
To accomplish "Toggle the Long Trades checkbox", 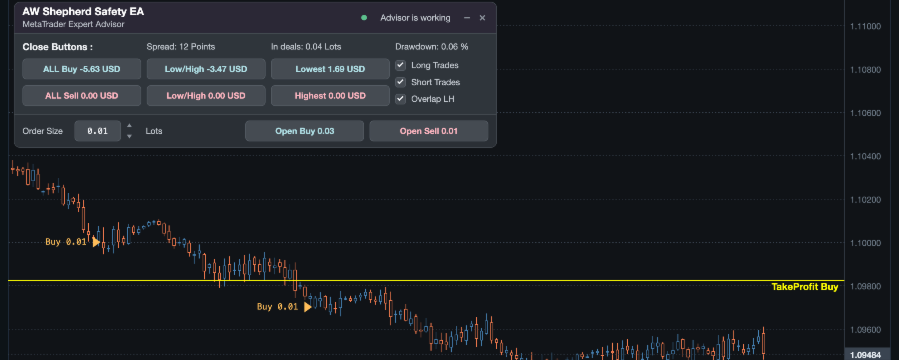I will coord(401,65).
